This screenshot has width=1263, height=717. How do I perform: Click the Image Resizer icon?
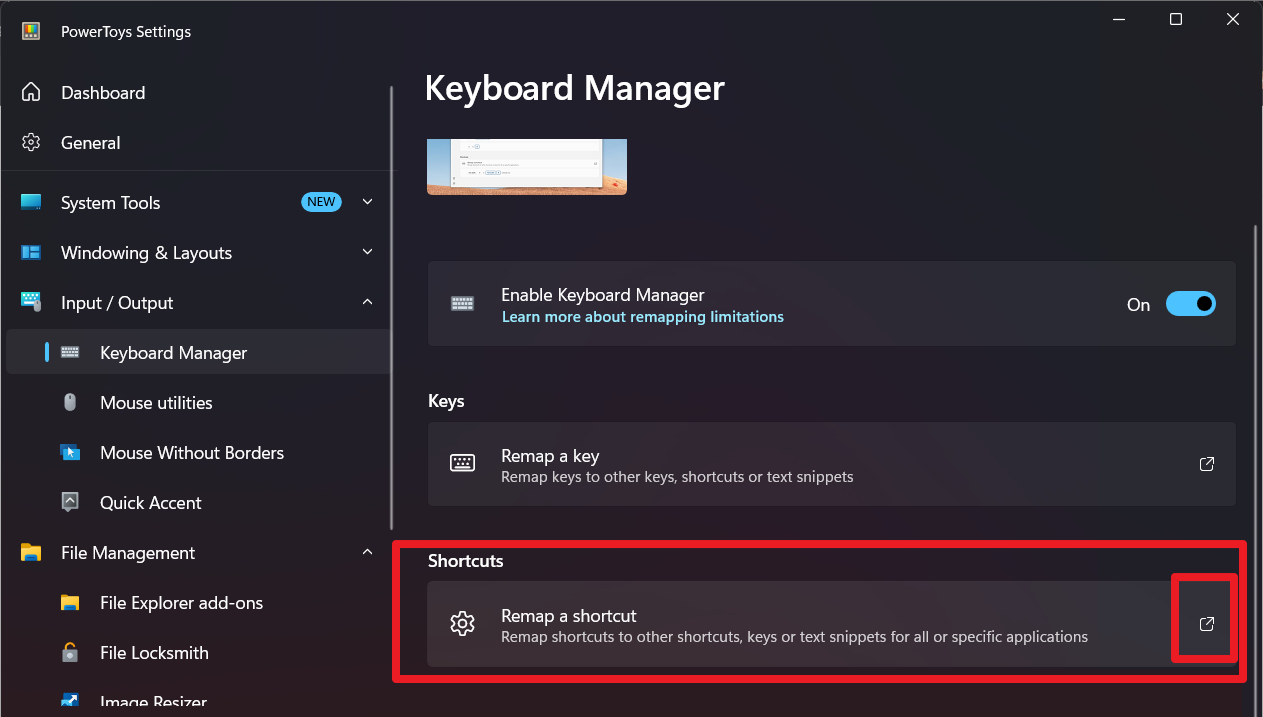70,700
